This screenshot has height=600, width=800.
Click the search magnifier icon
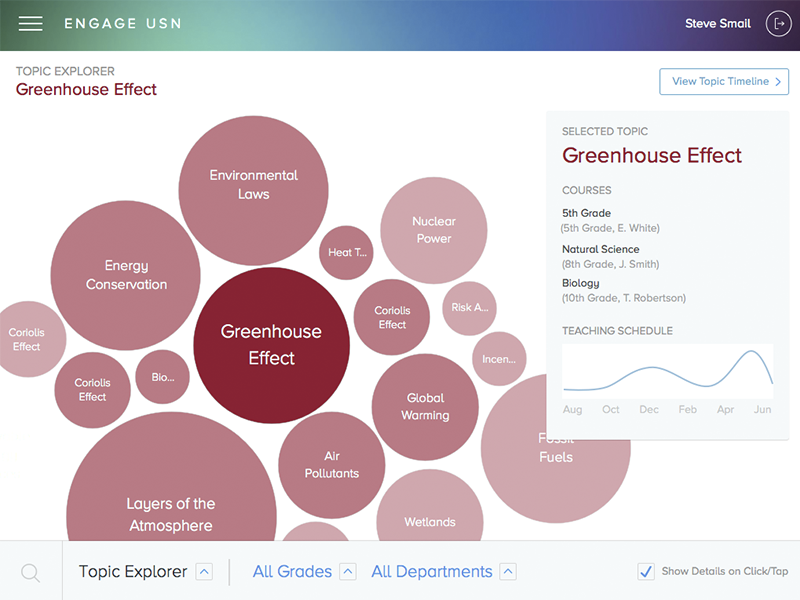[29, 571]
